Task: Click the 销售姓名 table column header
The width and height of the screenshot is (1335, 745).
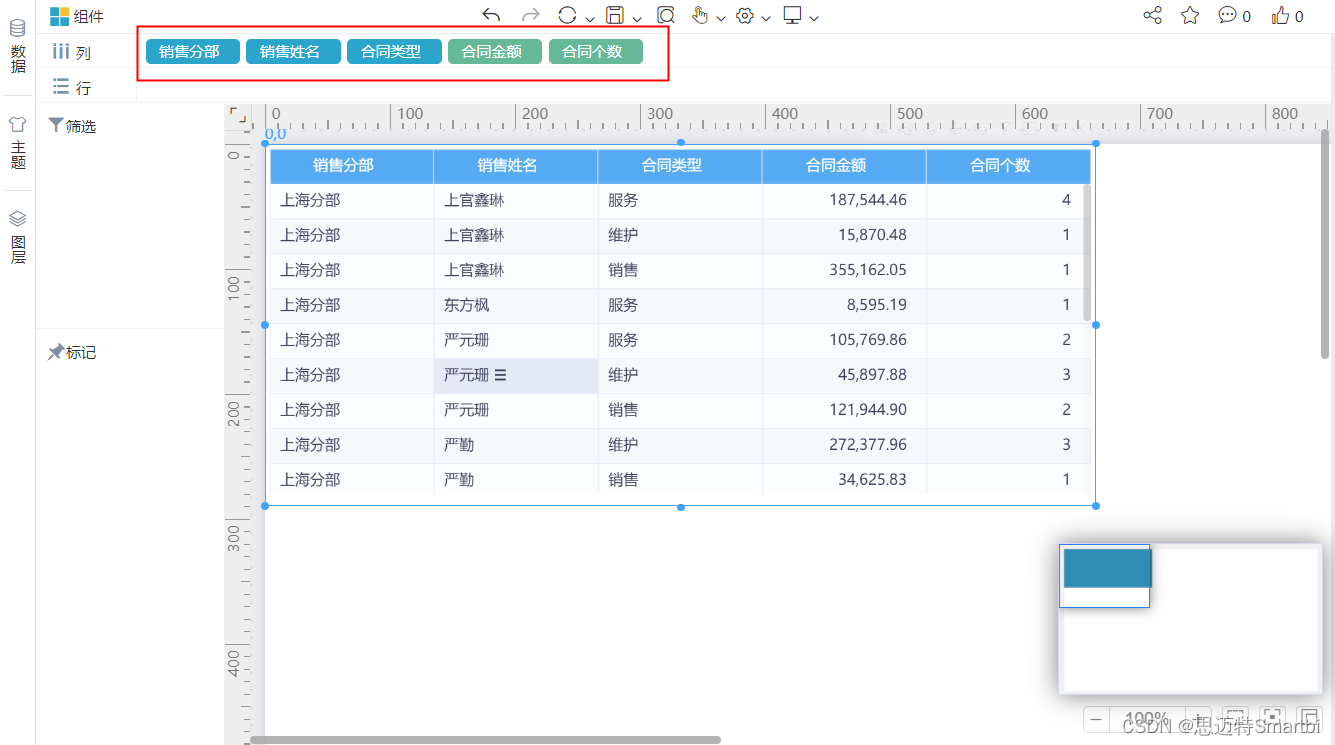Action: tap(516, 166)
